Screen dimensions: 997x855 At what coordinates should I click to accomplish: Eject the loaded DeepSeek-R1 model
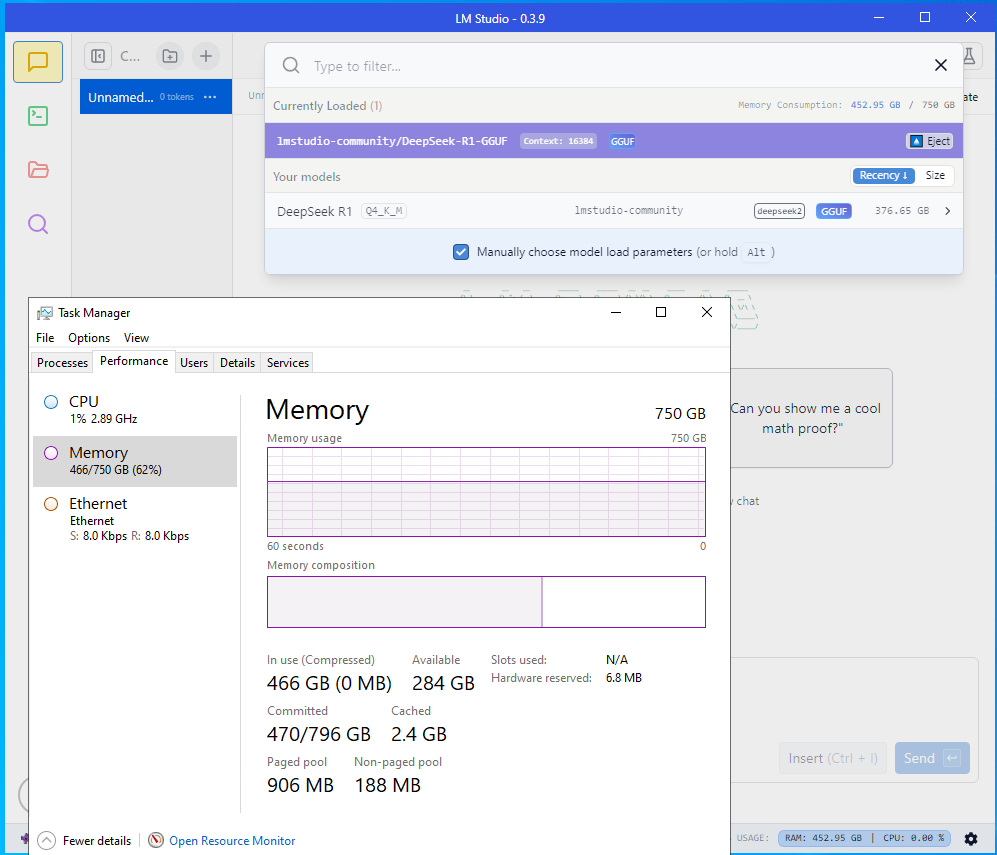(929, 141)
